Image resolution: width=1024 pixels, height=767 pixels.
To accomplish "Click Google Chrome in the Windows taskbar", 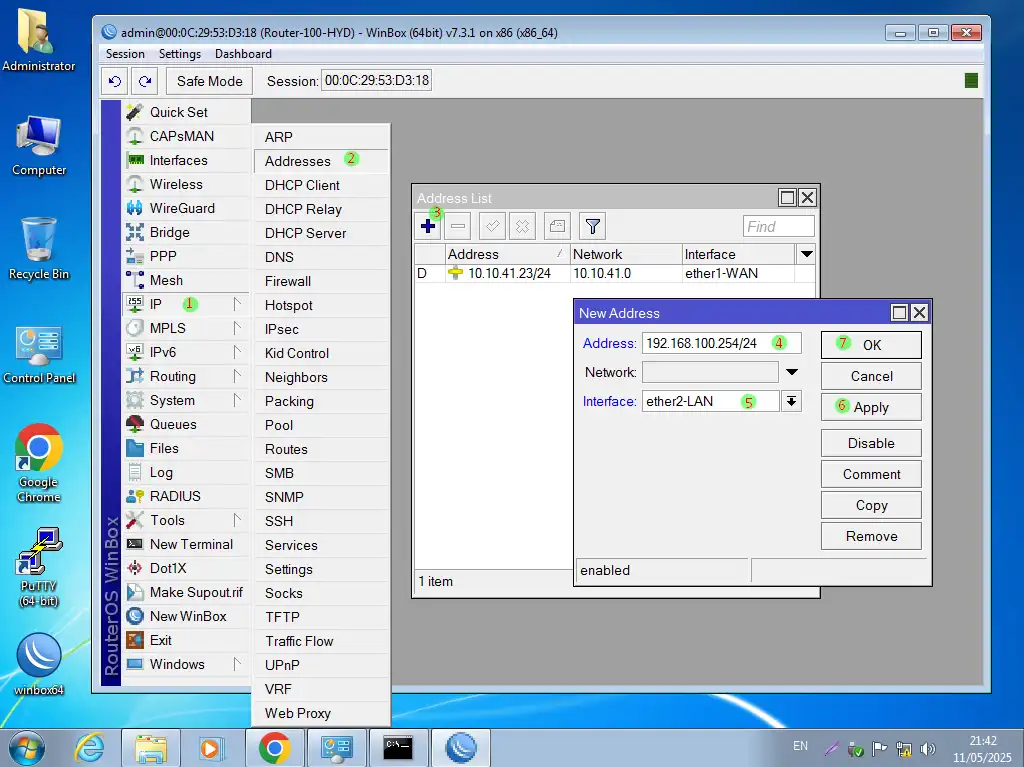I will (274, 747).
